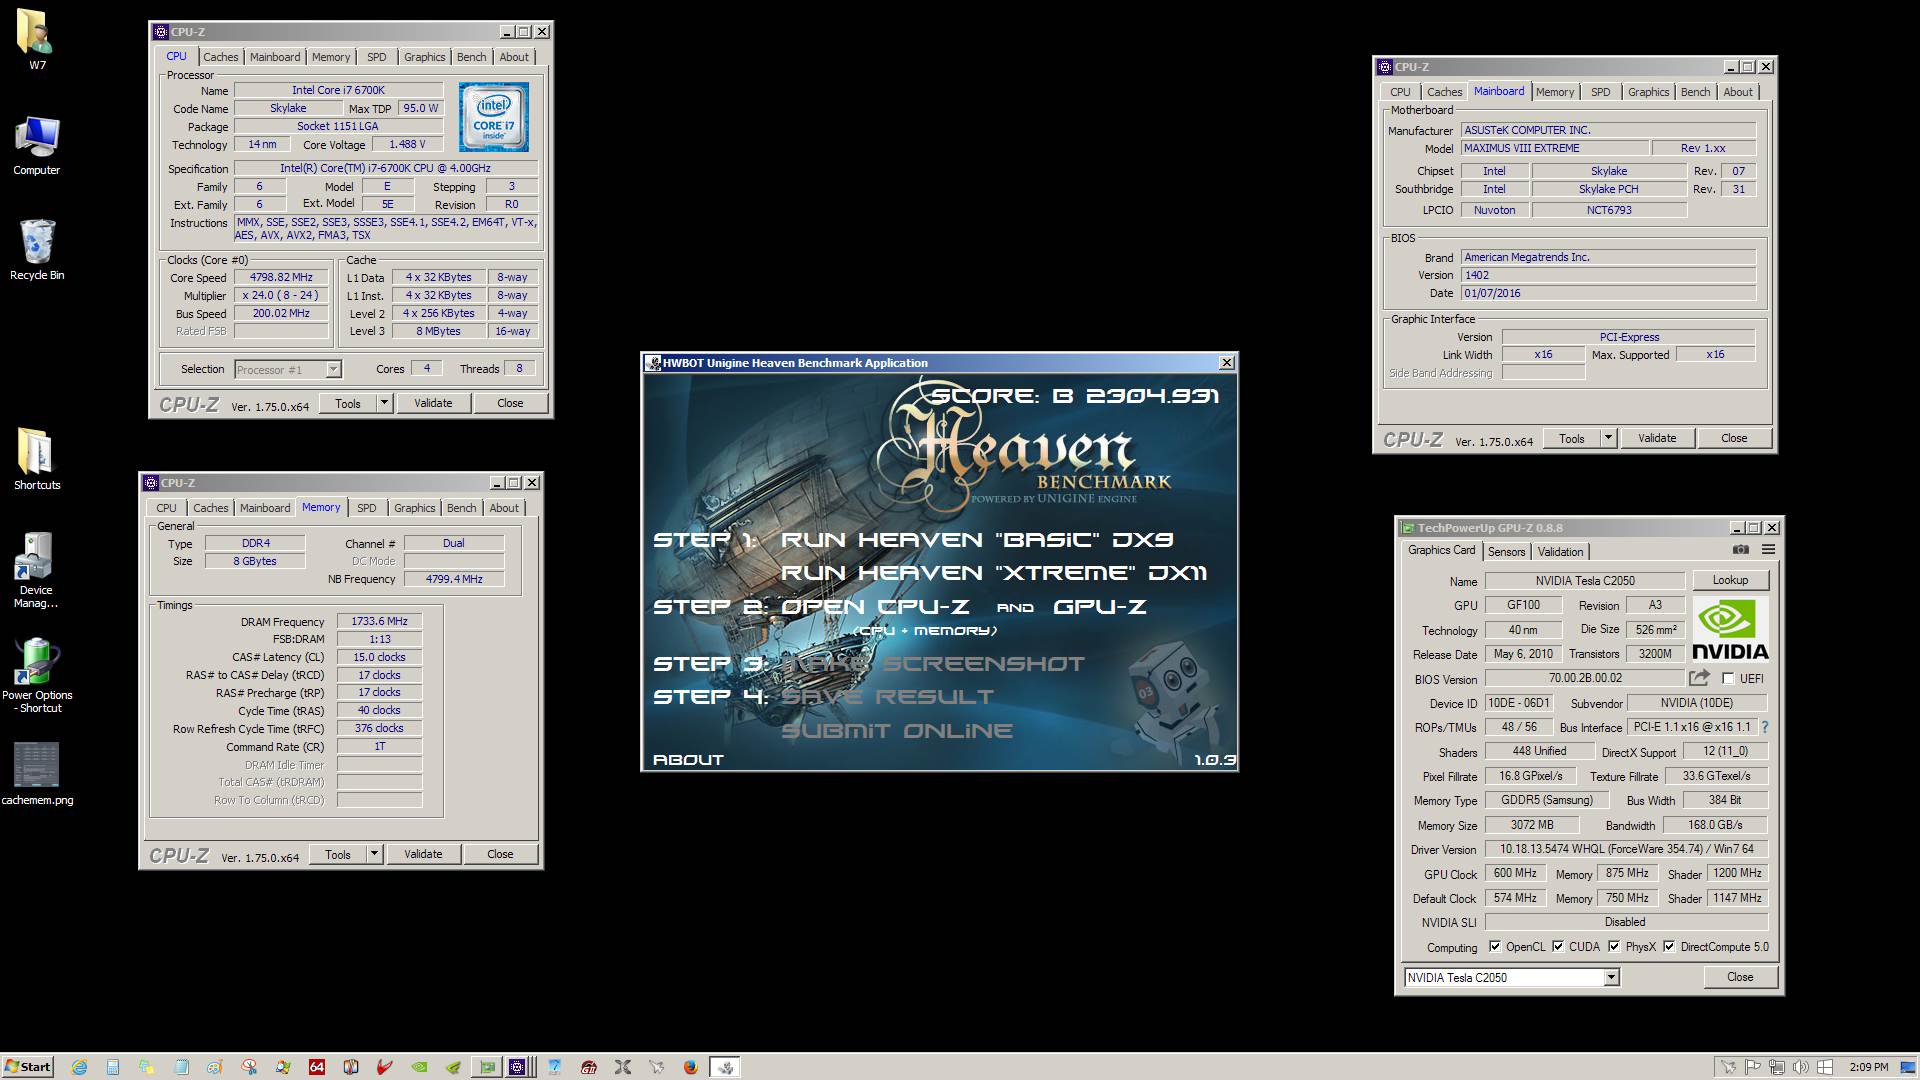Expand Tools arrow in CPU-Z Memory window
Screen dimensions: 1920x1080
(x=374, y=854)
